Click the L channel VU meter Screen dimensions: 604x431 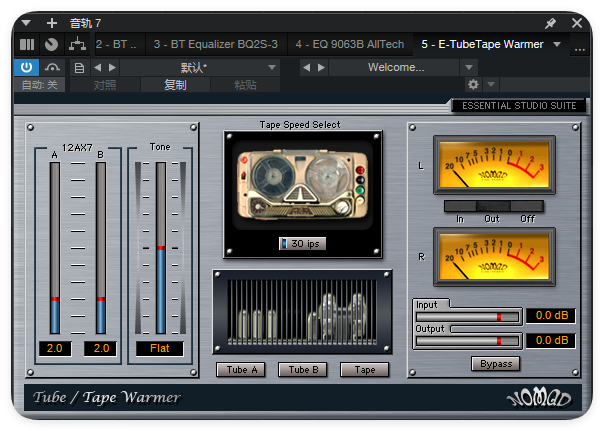point(494,165)
